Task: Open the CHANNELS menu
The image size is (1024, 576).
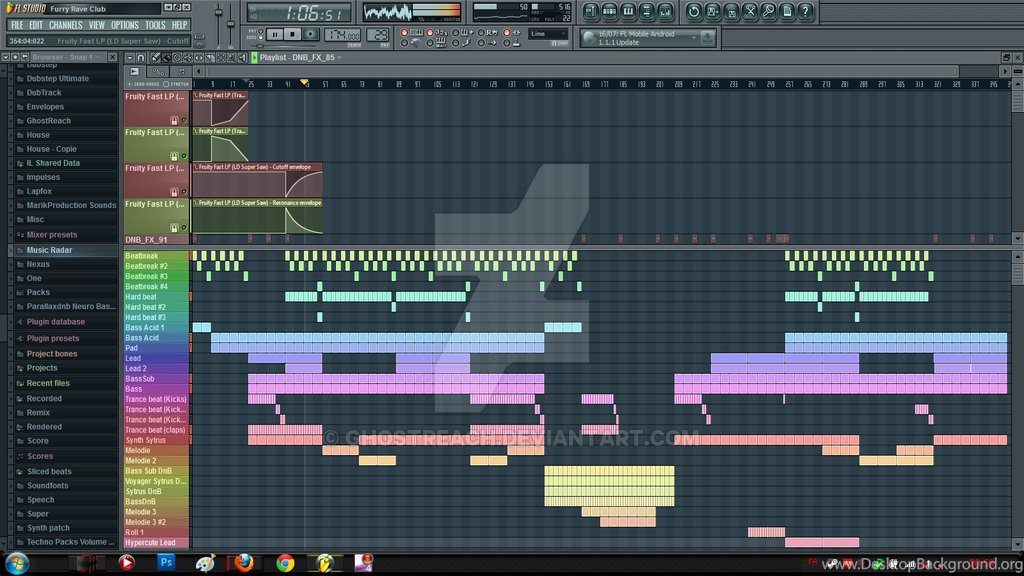Action: 65,25
